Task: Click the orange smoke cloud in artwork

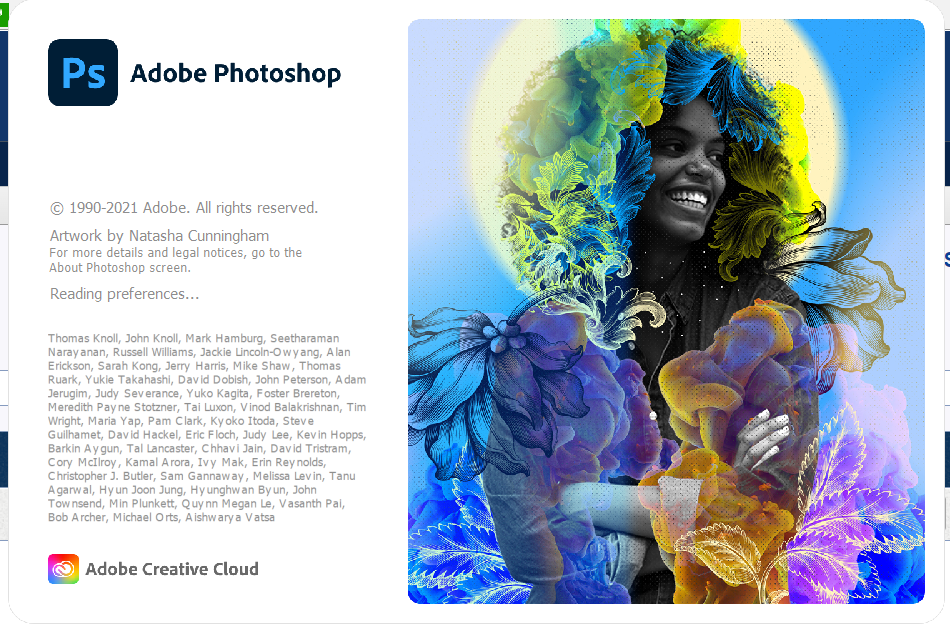Action: pos(727,388)
